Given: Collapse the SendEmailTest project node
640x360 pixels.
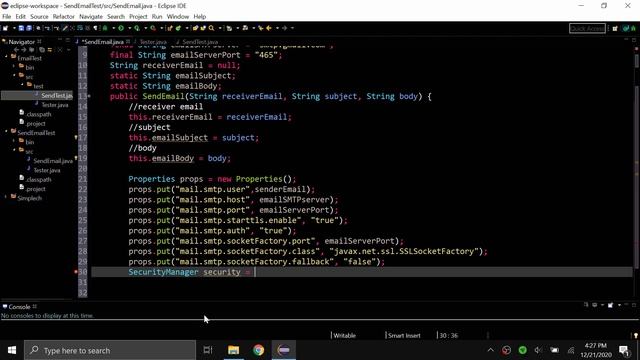Looking at the screenshot, I should pyautogui.click(x=7, y=132).
